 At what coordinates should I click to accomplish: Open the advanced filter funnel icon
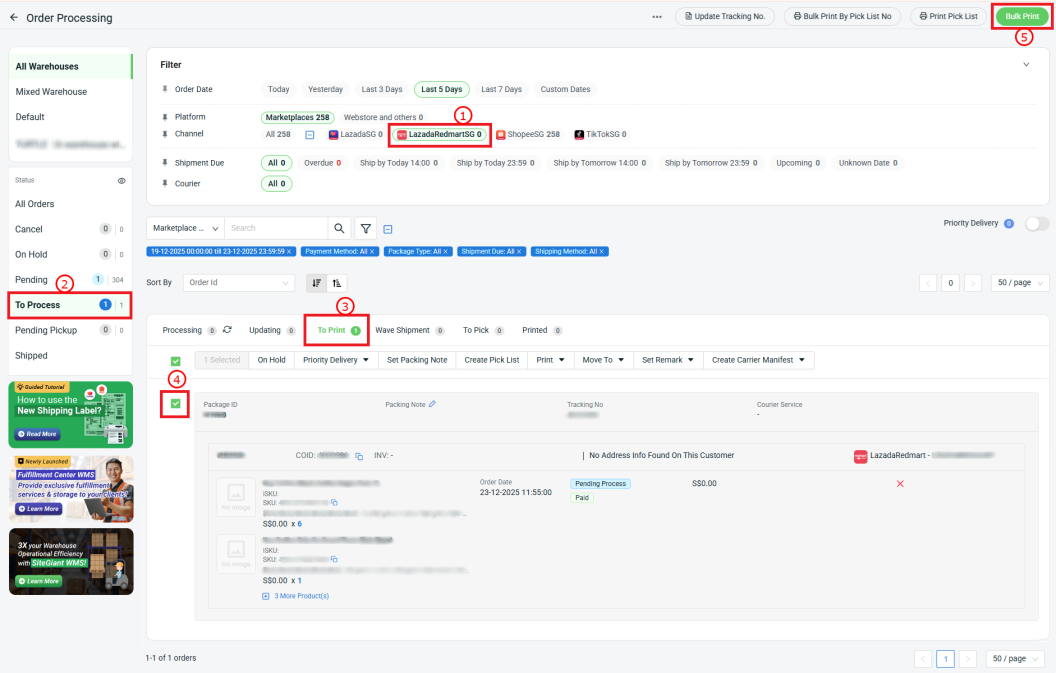[x=366, y=228]
